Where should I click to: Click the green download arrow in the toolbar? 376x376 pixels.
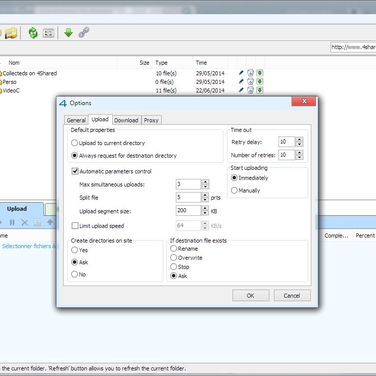68,33
